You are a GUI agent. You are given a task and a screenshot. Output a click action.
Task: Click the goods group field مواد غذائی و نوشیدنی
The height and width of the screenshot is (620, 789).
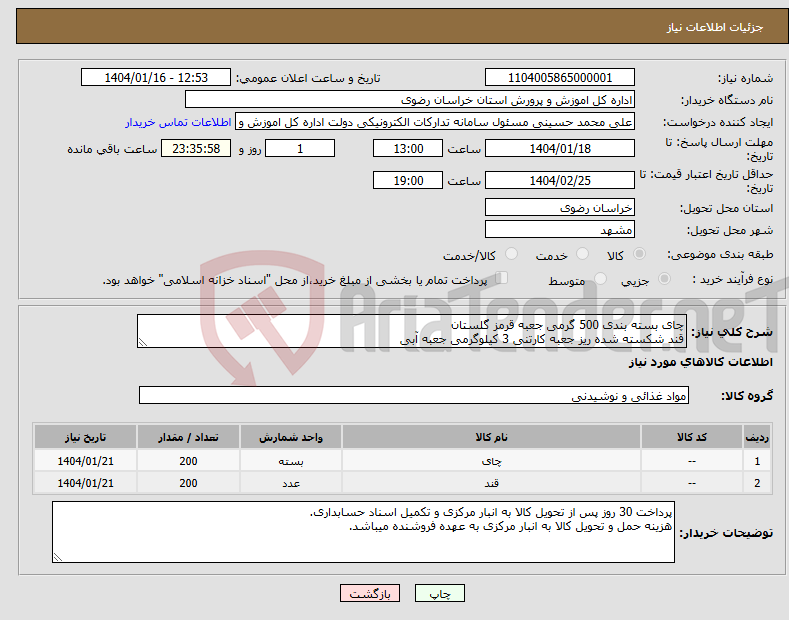pyautogui.click(x=414, y=396)
